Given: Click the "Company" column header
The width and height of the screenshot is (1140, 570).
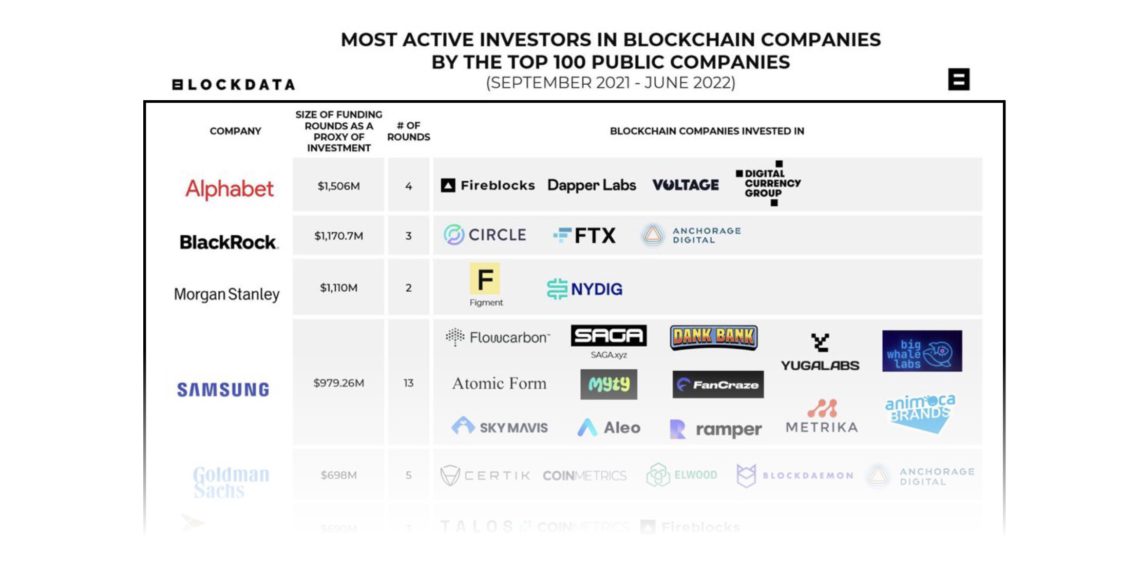Looking at the screenshot, I should pyautogui.click(x=235, y=131).
